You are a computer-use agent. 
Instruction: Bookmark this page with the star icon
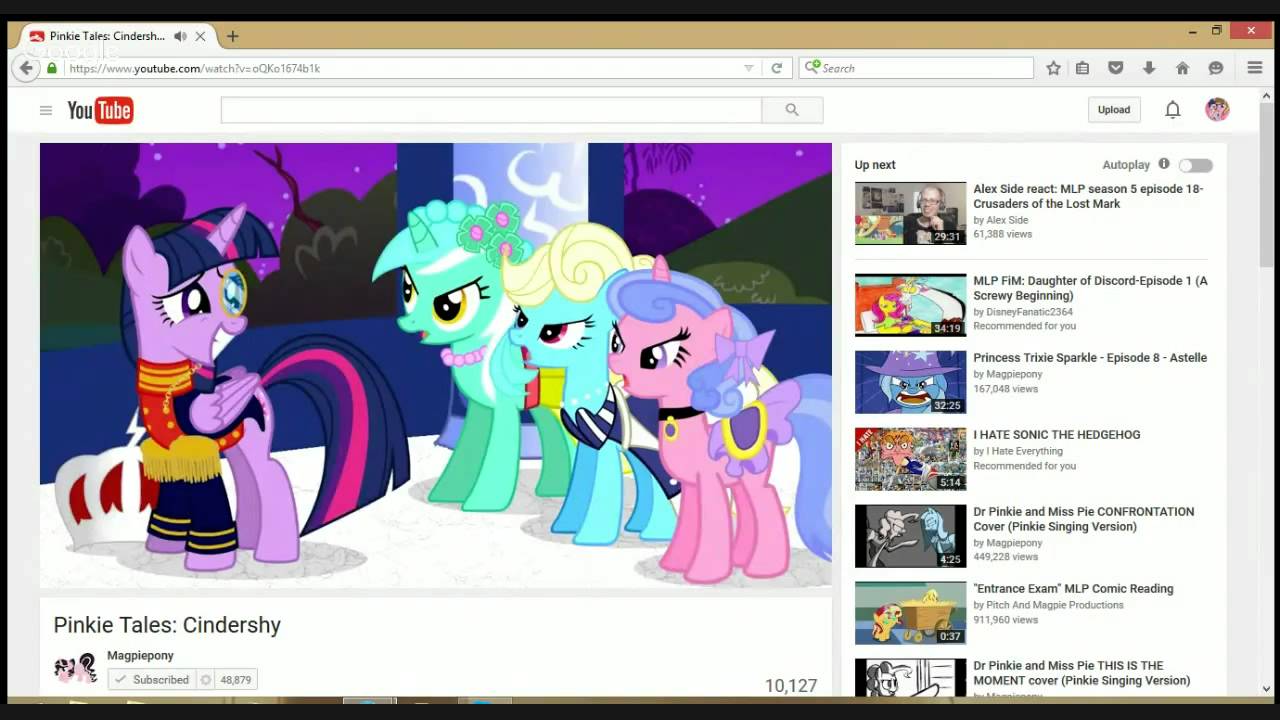pos(1053,68)
